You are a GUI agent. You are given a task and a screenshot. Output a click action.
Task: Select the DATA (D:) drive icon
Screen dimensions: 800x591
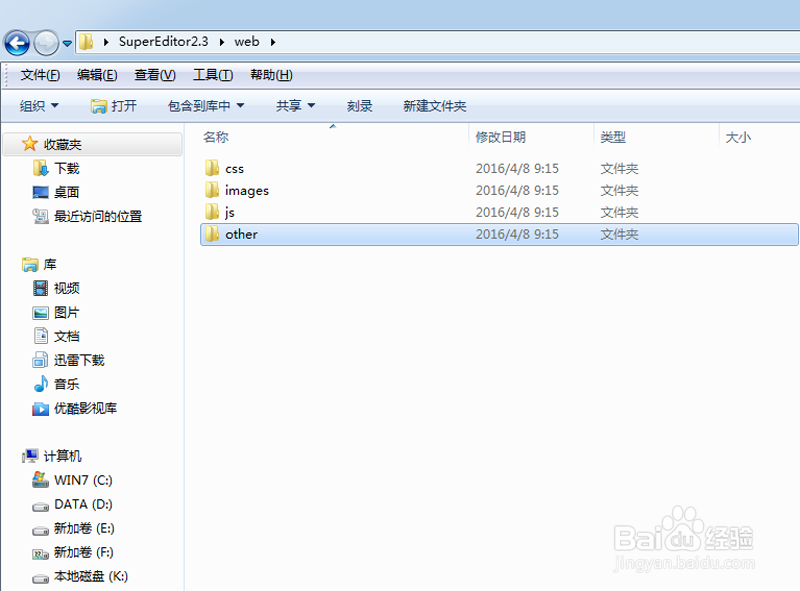(x=40, y=504)
